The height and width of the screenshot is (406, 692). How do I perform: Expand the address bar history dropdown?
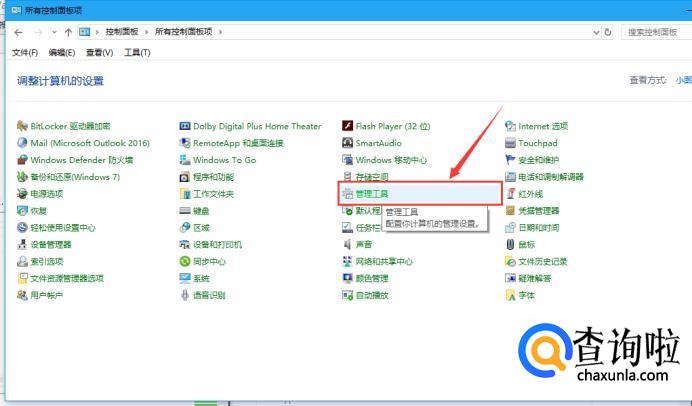pyautogui.click(x=596, y=32)
